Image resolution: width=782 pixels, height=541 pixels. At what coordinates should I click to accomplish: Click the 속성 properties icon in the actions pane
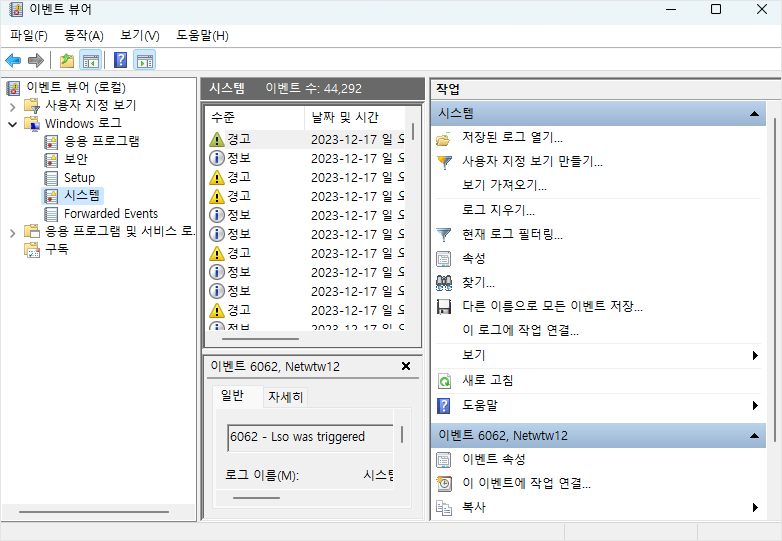pos(445,259)
